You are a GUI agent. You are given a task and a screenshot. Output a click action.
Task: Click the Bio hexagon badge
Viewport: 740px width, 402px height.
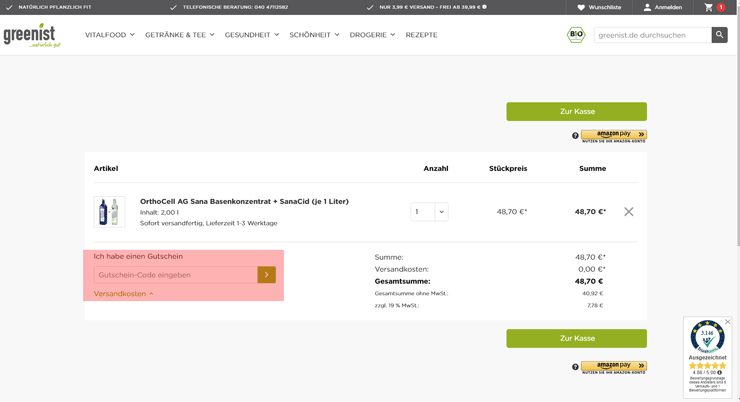point(576,34)
